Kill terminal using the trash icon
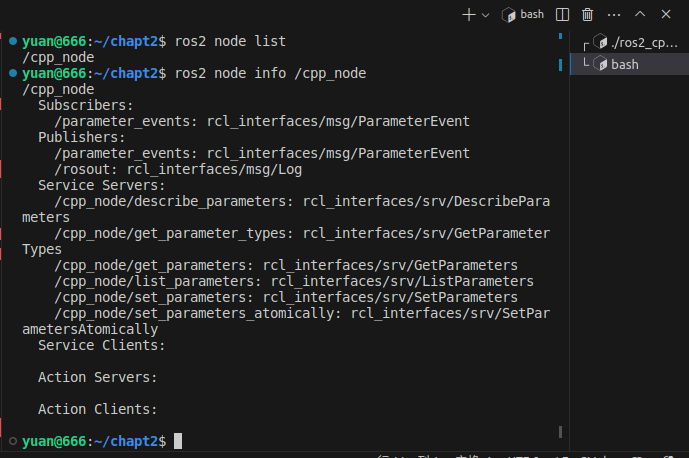 [587, 15]
